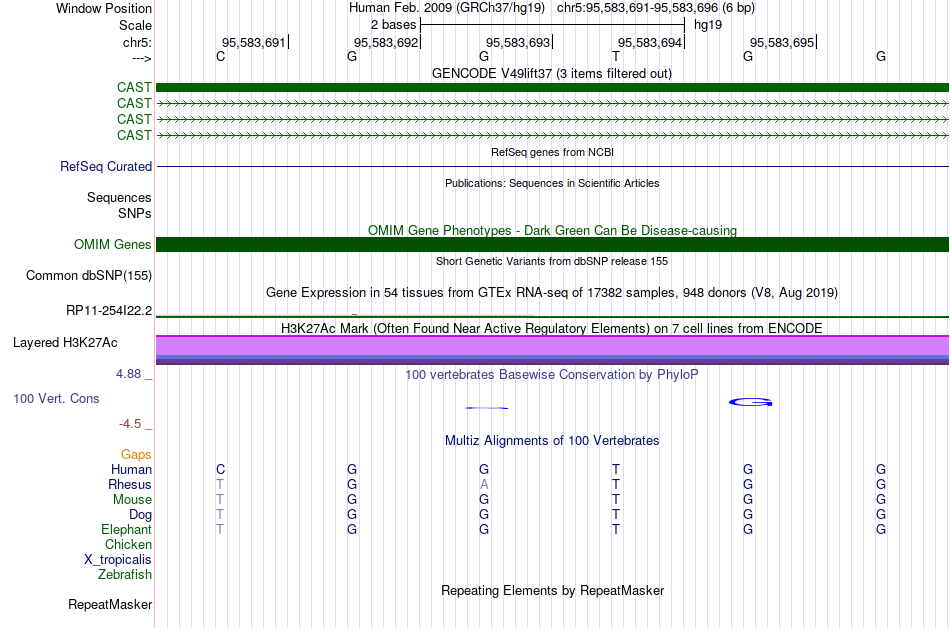This screenshot has height=628, width=950.
Task: Click the Human species label
Action: (131, 469)
